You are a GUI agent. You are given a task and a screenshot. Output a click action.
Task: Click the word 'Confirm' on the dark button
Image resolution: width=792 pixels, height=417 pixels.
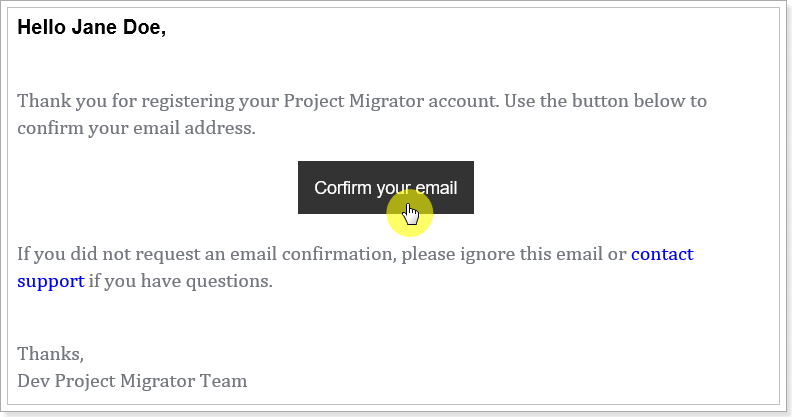pyautogui.click(x=343, y=188)
